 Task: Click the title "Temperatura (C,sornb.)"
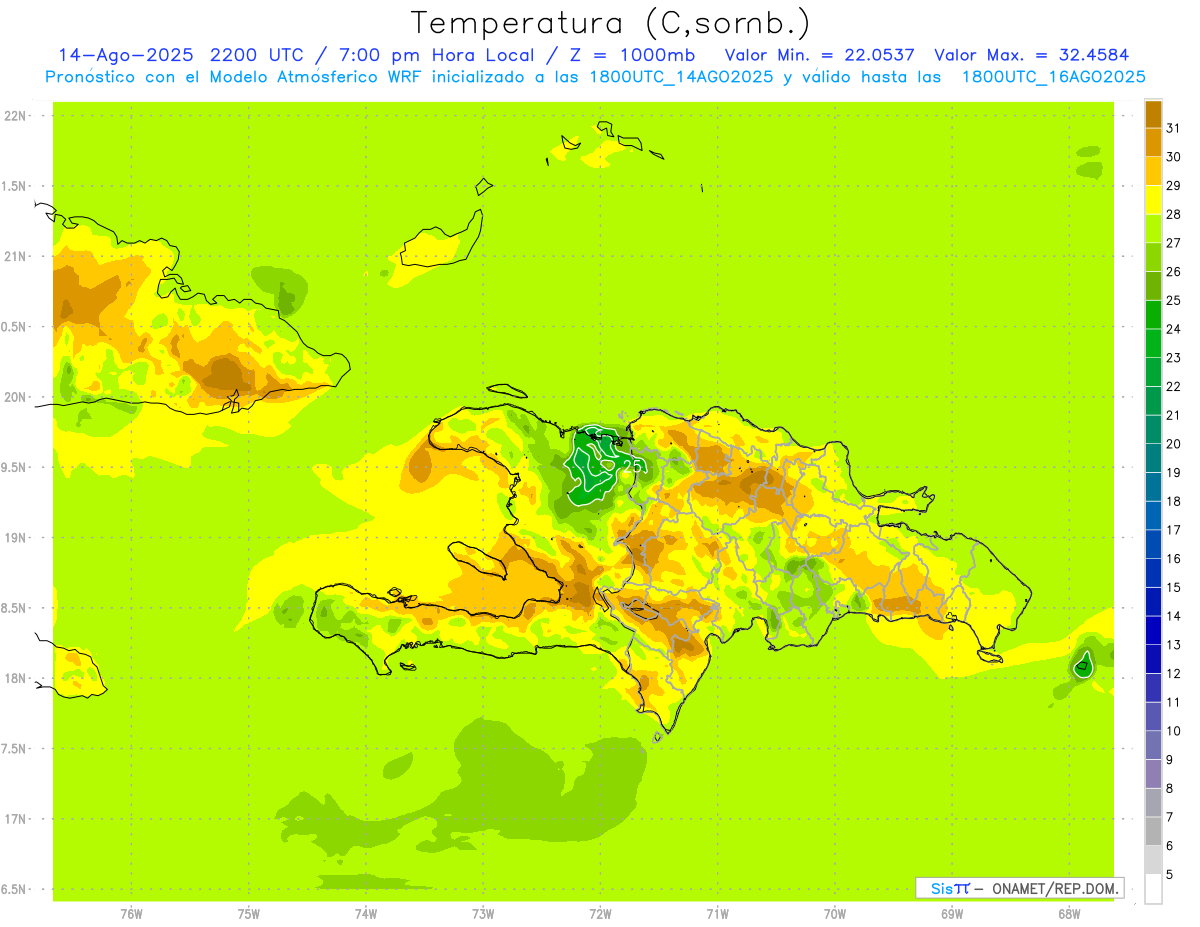click(611, 22)
